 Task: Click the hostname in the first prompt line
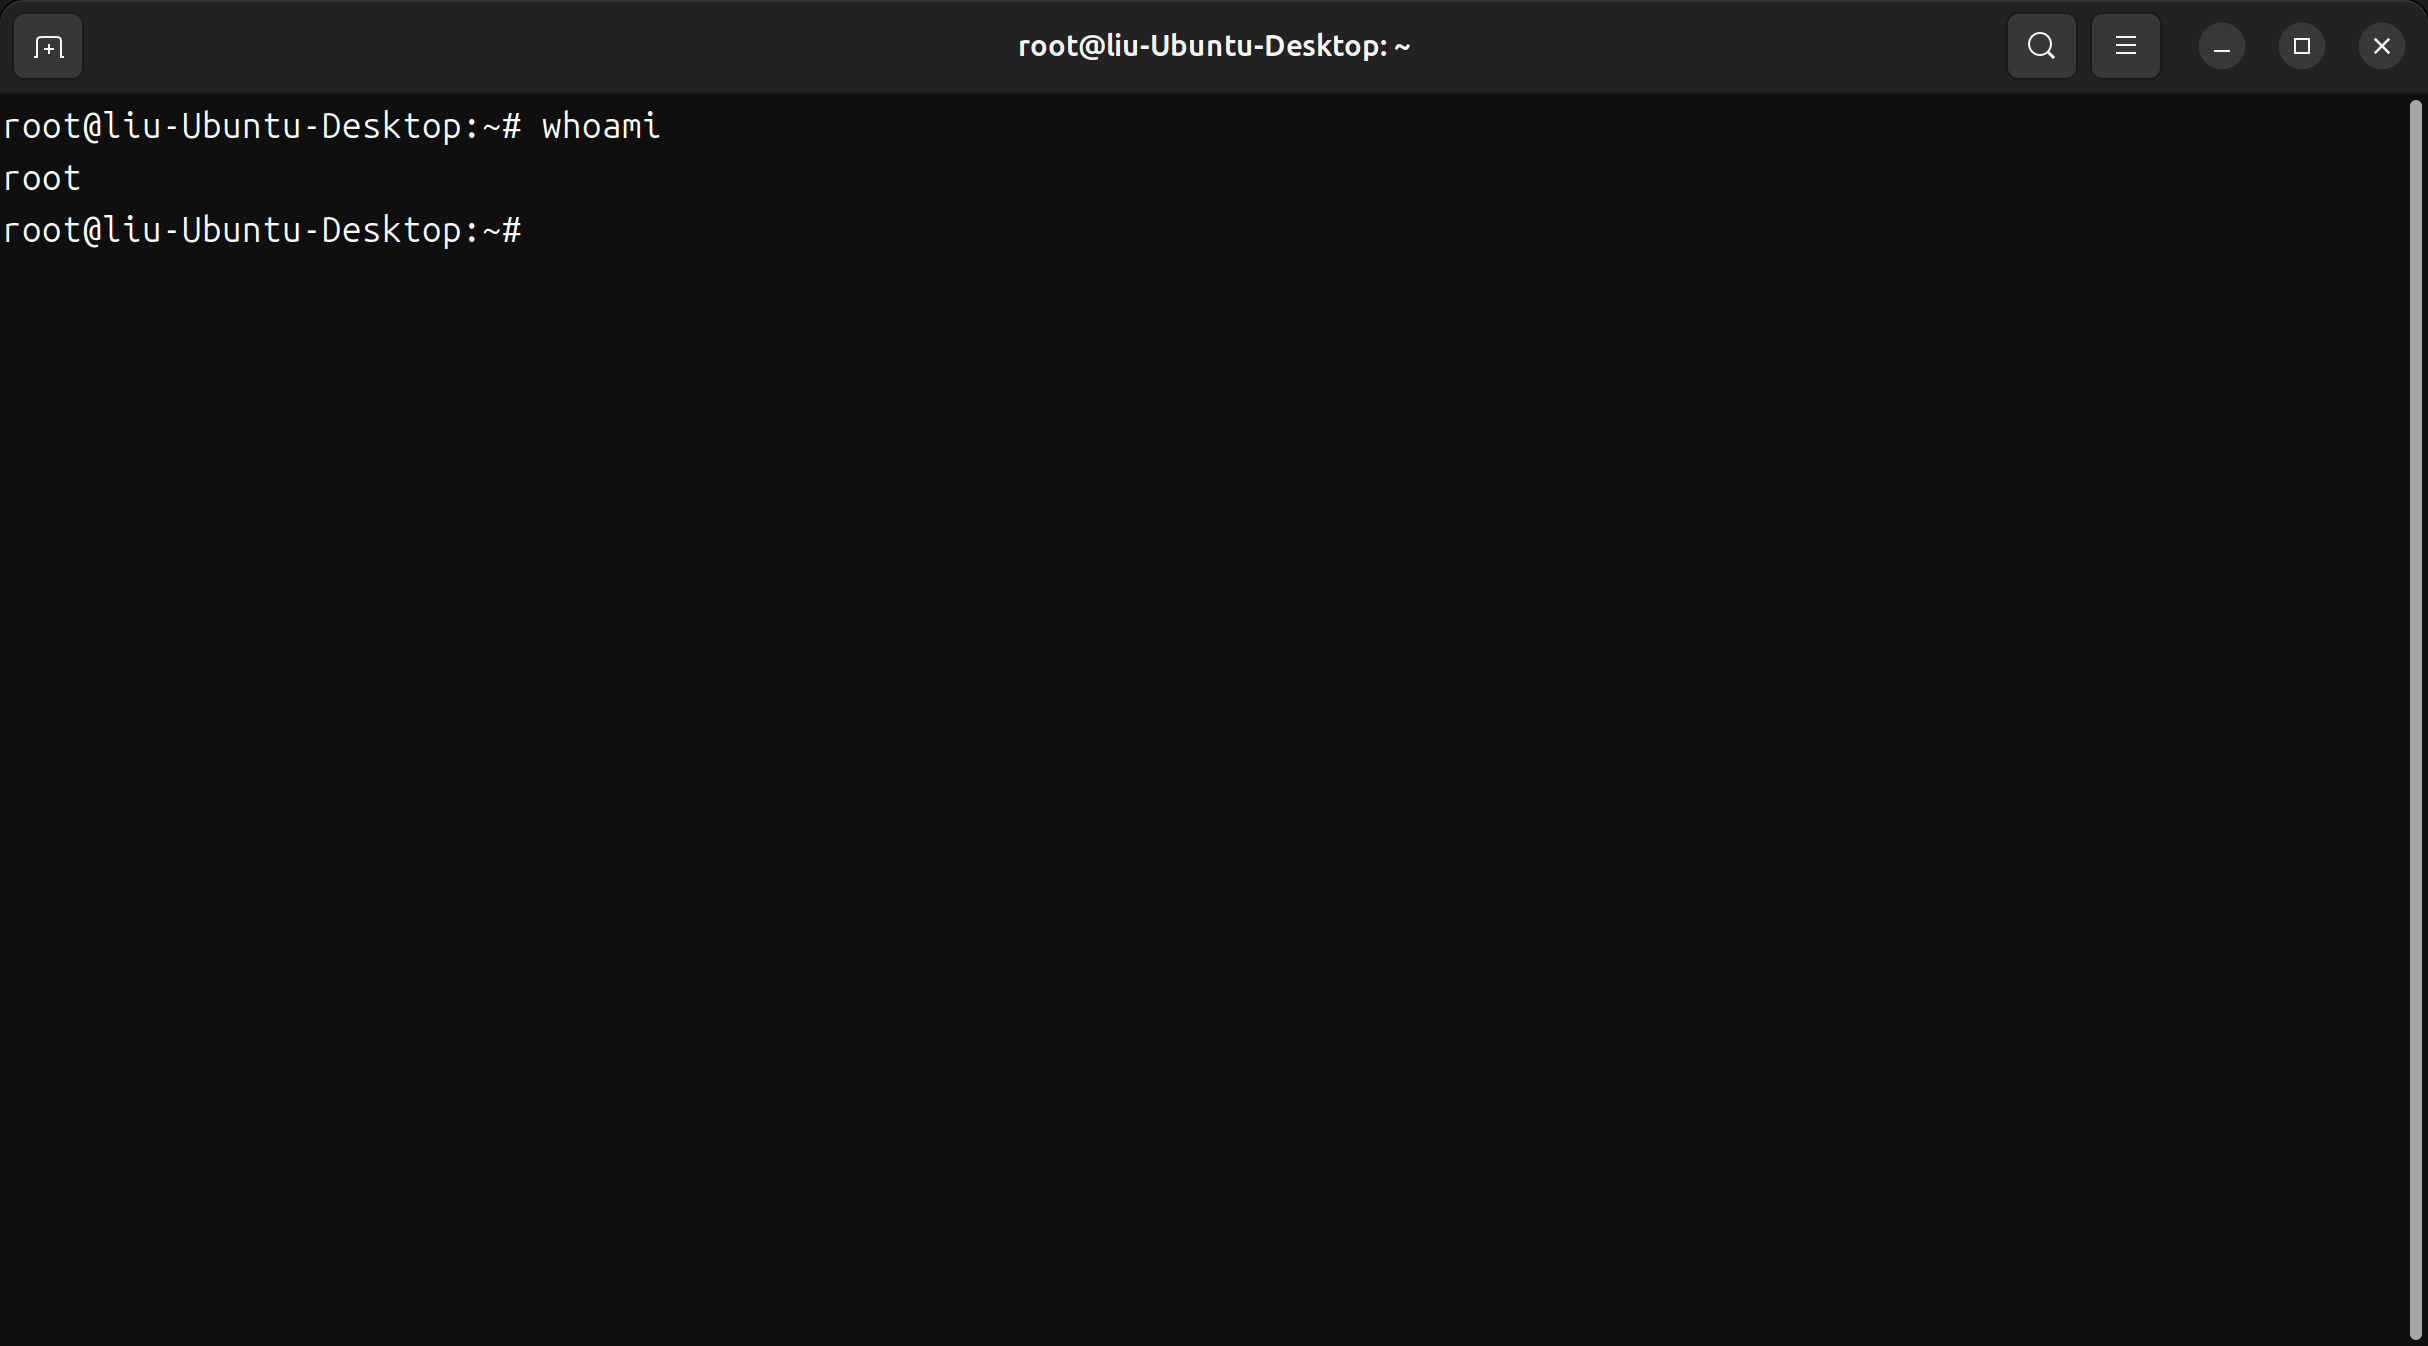point(282,127)
